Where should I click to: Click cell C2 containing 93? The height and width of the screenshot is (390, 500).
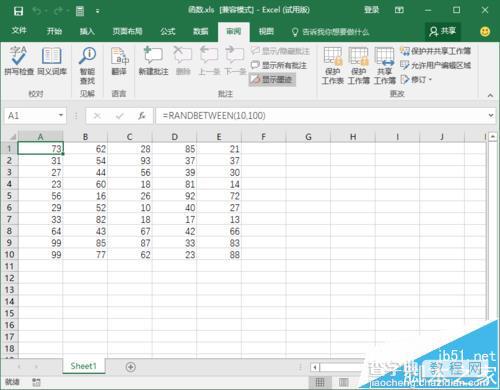click(x=130, y=161)
